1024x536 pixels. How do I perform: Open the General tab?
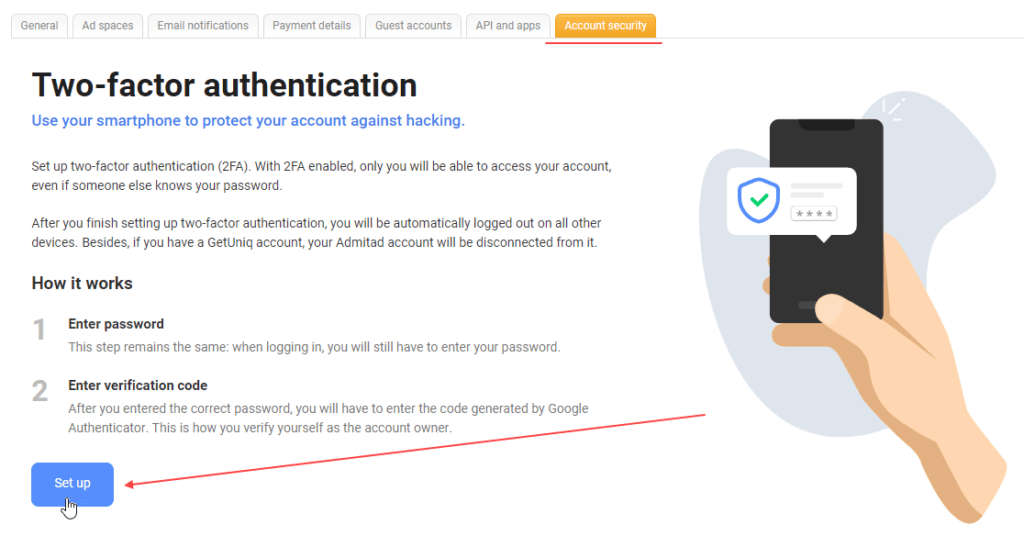pos(39,26)
